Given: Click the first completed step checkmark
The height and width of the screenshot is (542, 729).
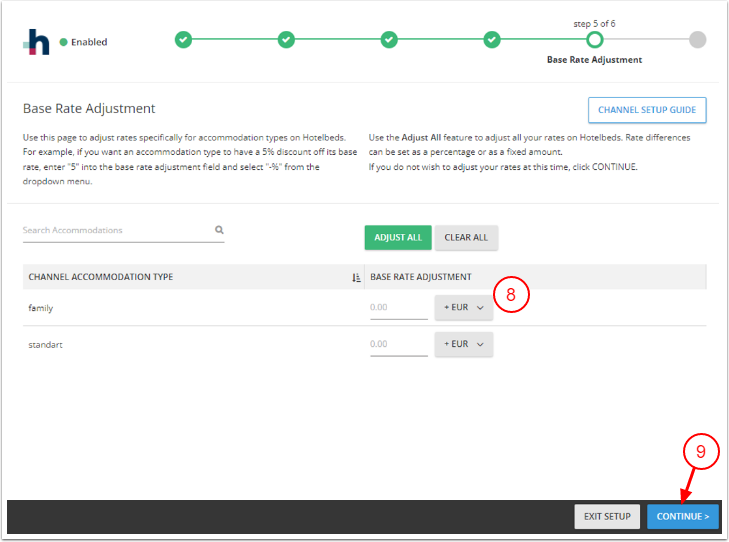Looking at the screenshot, I should (x=183, y=40).
